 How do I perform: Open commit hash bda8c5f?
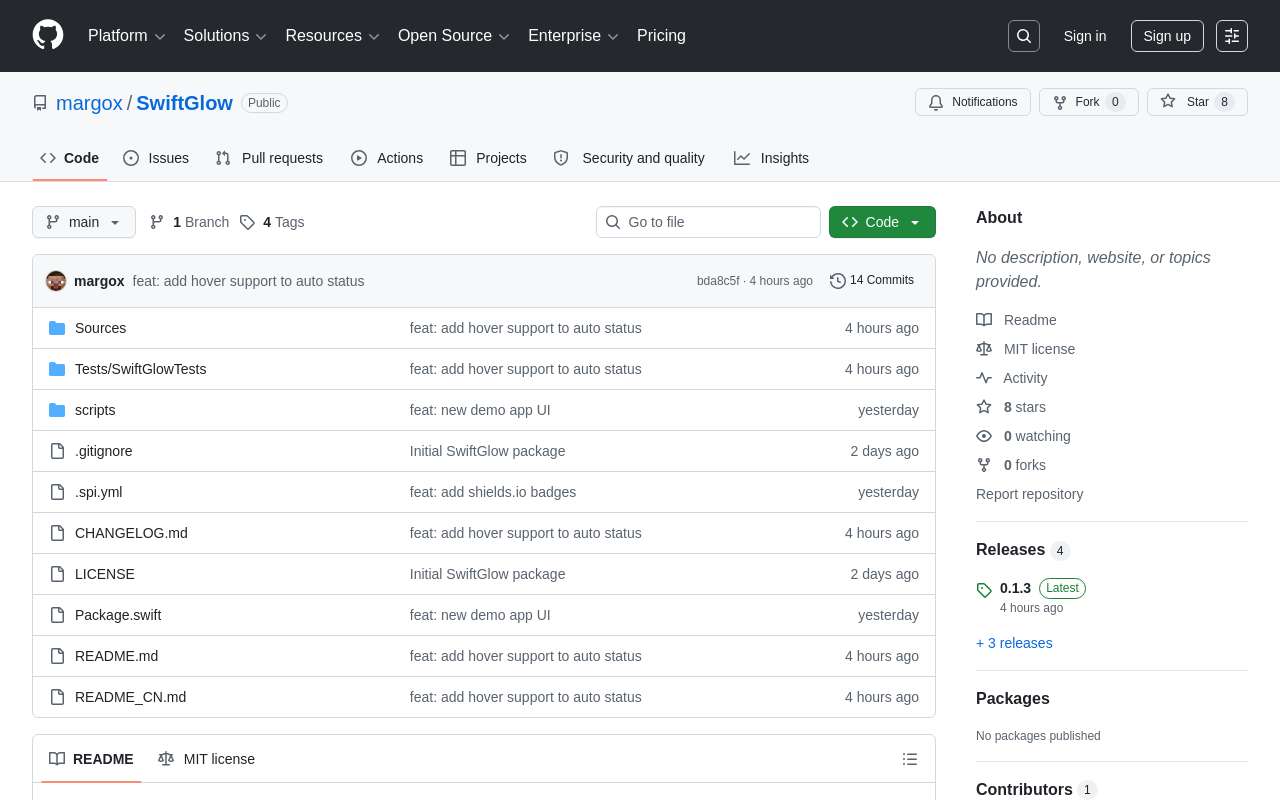pyautogui.click(x=718, y=281)
